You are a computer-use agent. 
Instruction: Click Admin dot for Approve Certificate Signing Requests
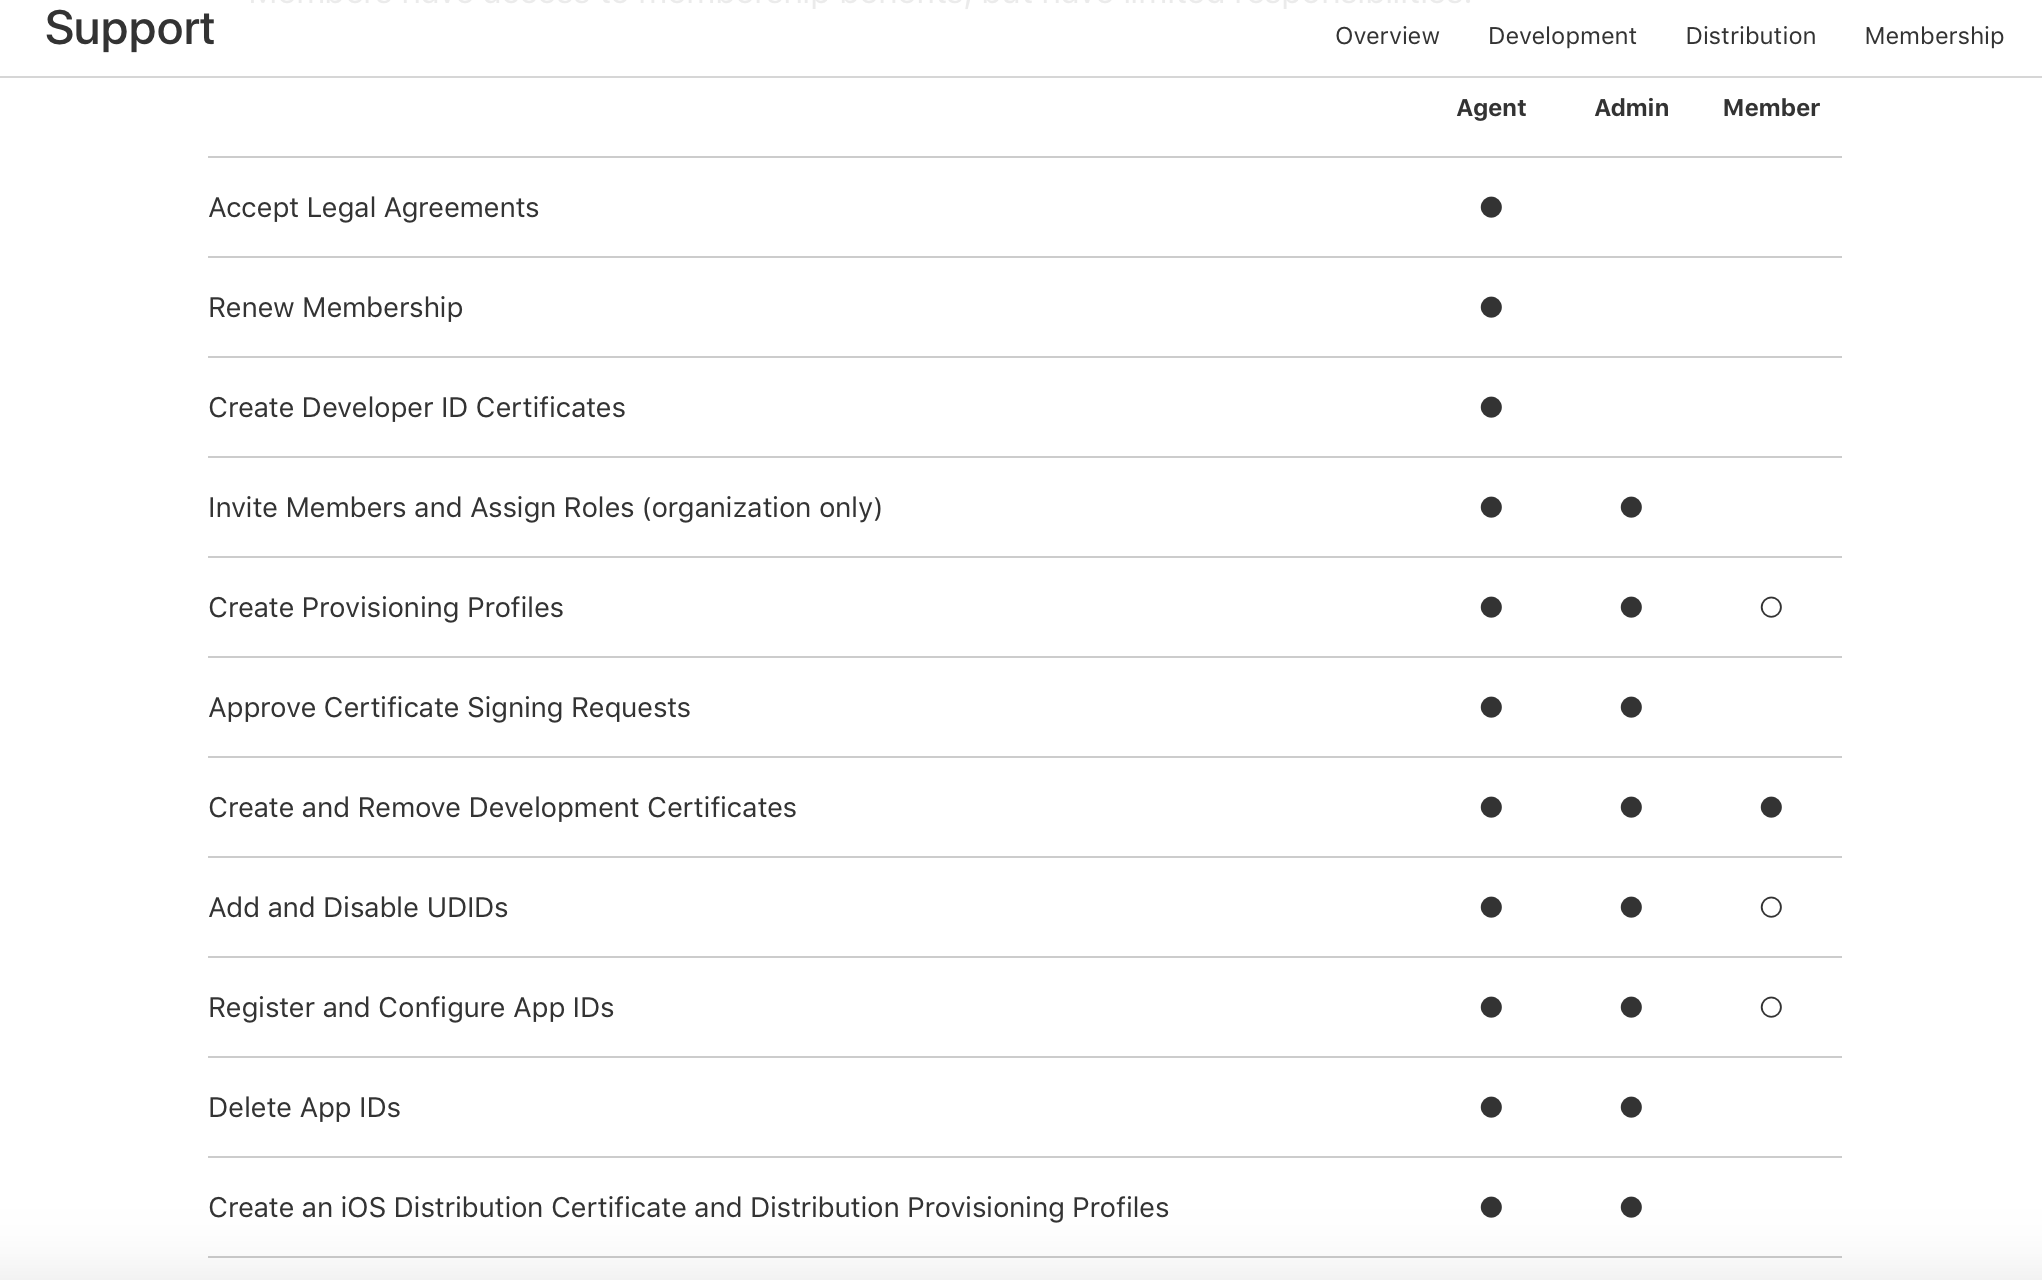click(1631, 707)
